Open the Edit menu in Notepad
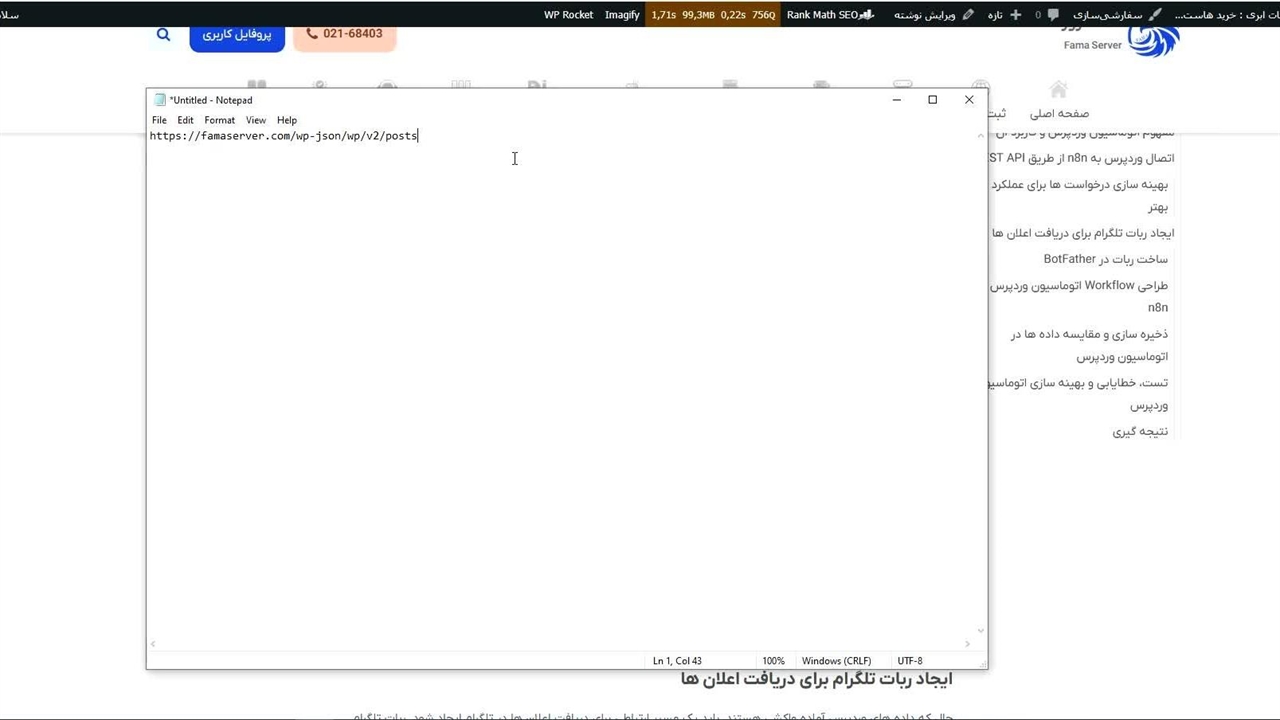 (185, 120)
